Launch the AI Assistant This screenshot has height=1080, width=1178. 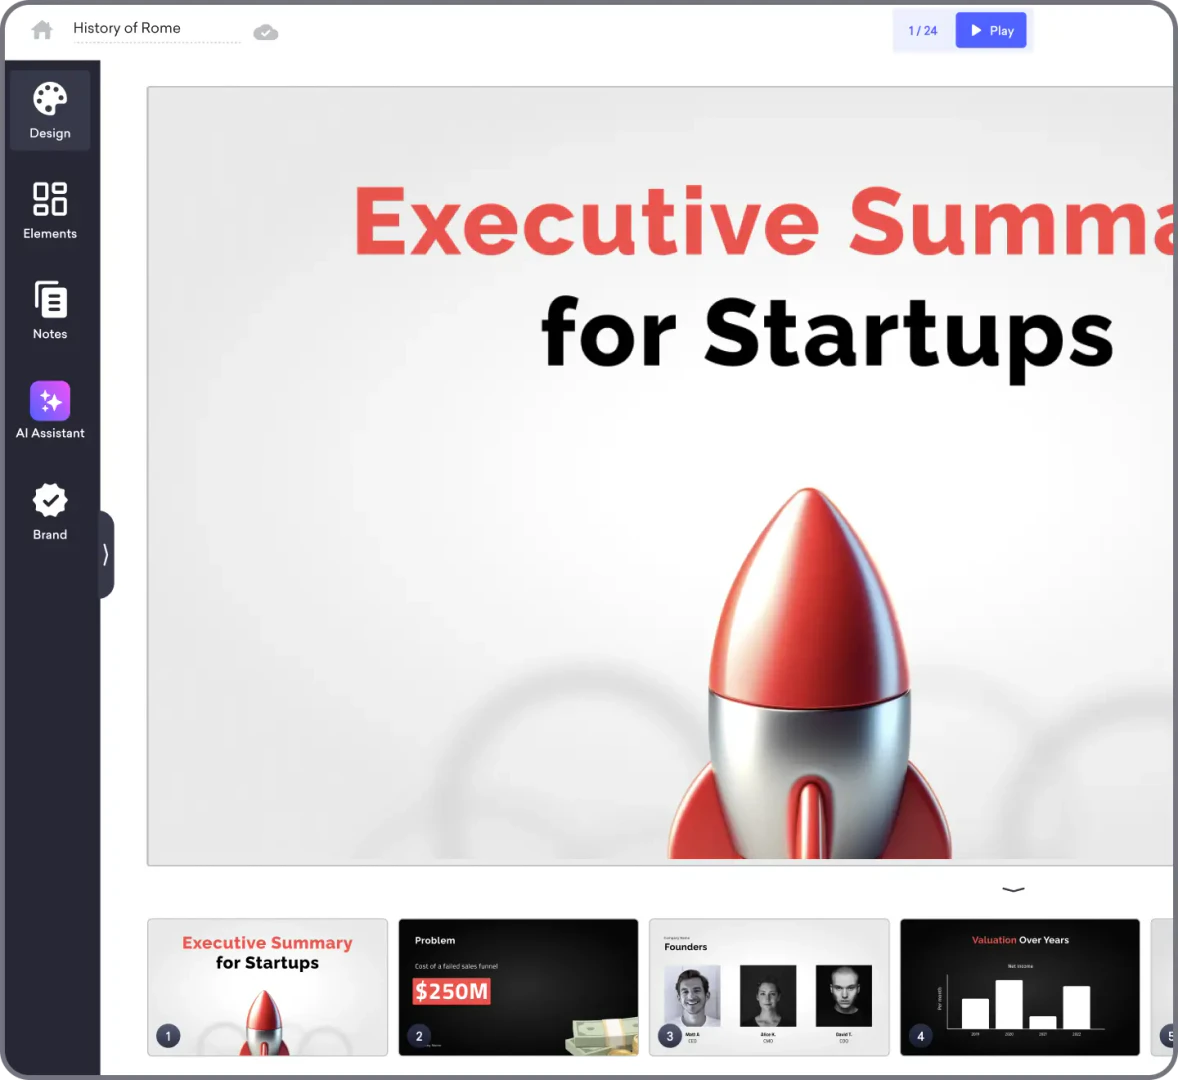click(50, 410)
